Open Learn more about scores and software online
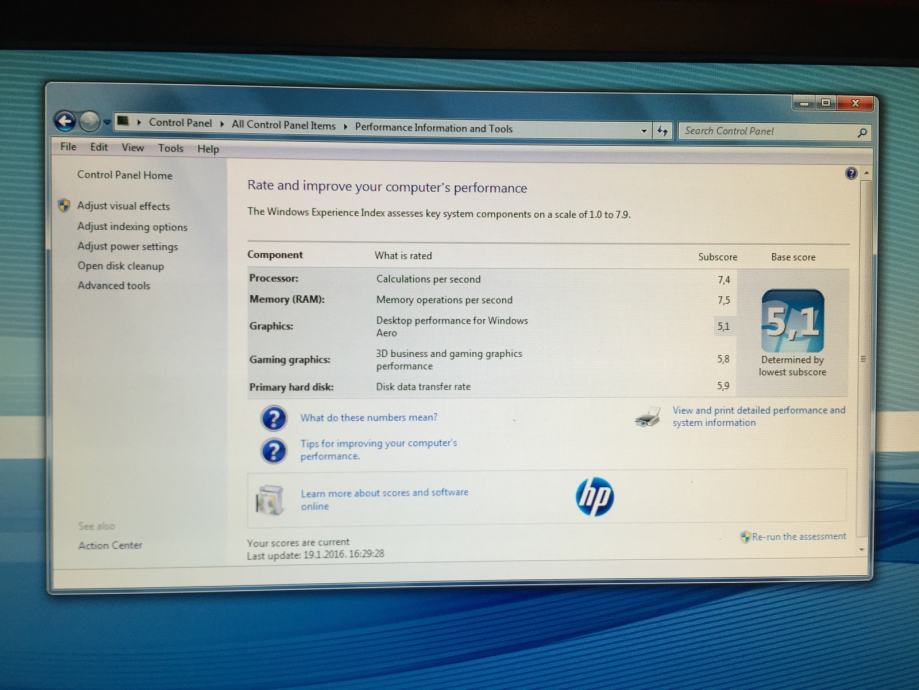This screenshot has width=919, height=690. (x=384, y=499)
